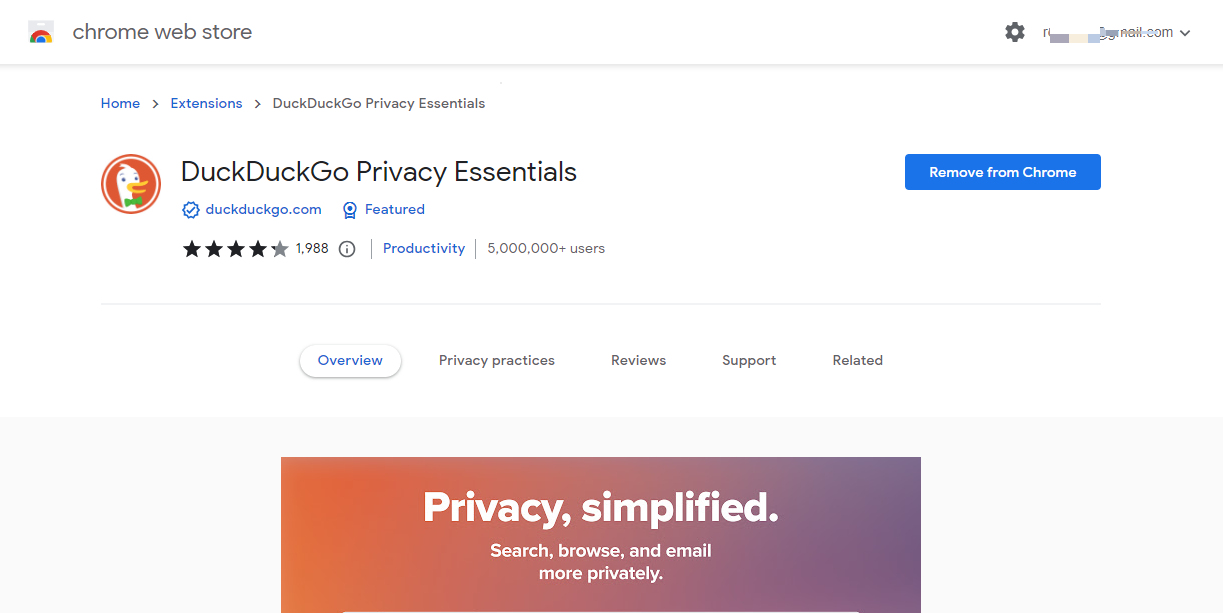The height and width of the screenshot is (613, 1223).
Task: Select the Support tab
Action: (x=749, y=360)
